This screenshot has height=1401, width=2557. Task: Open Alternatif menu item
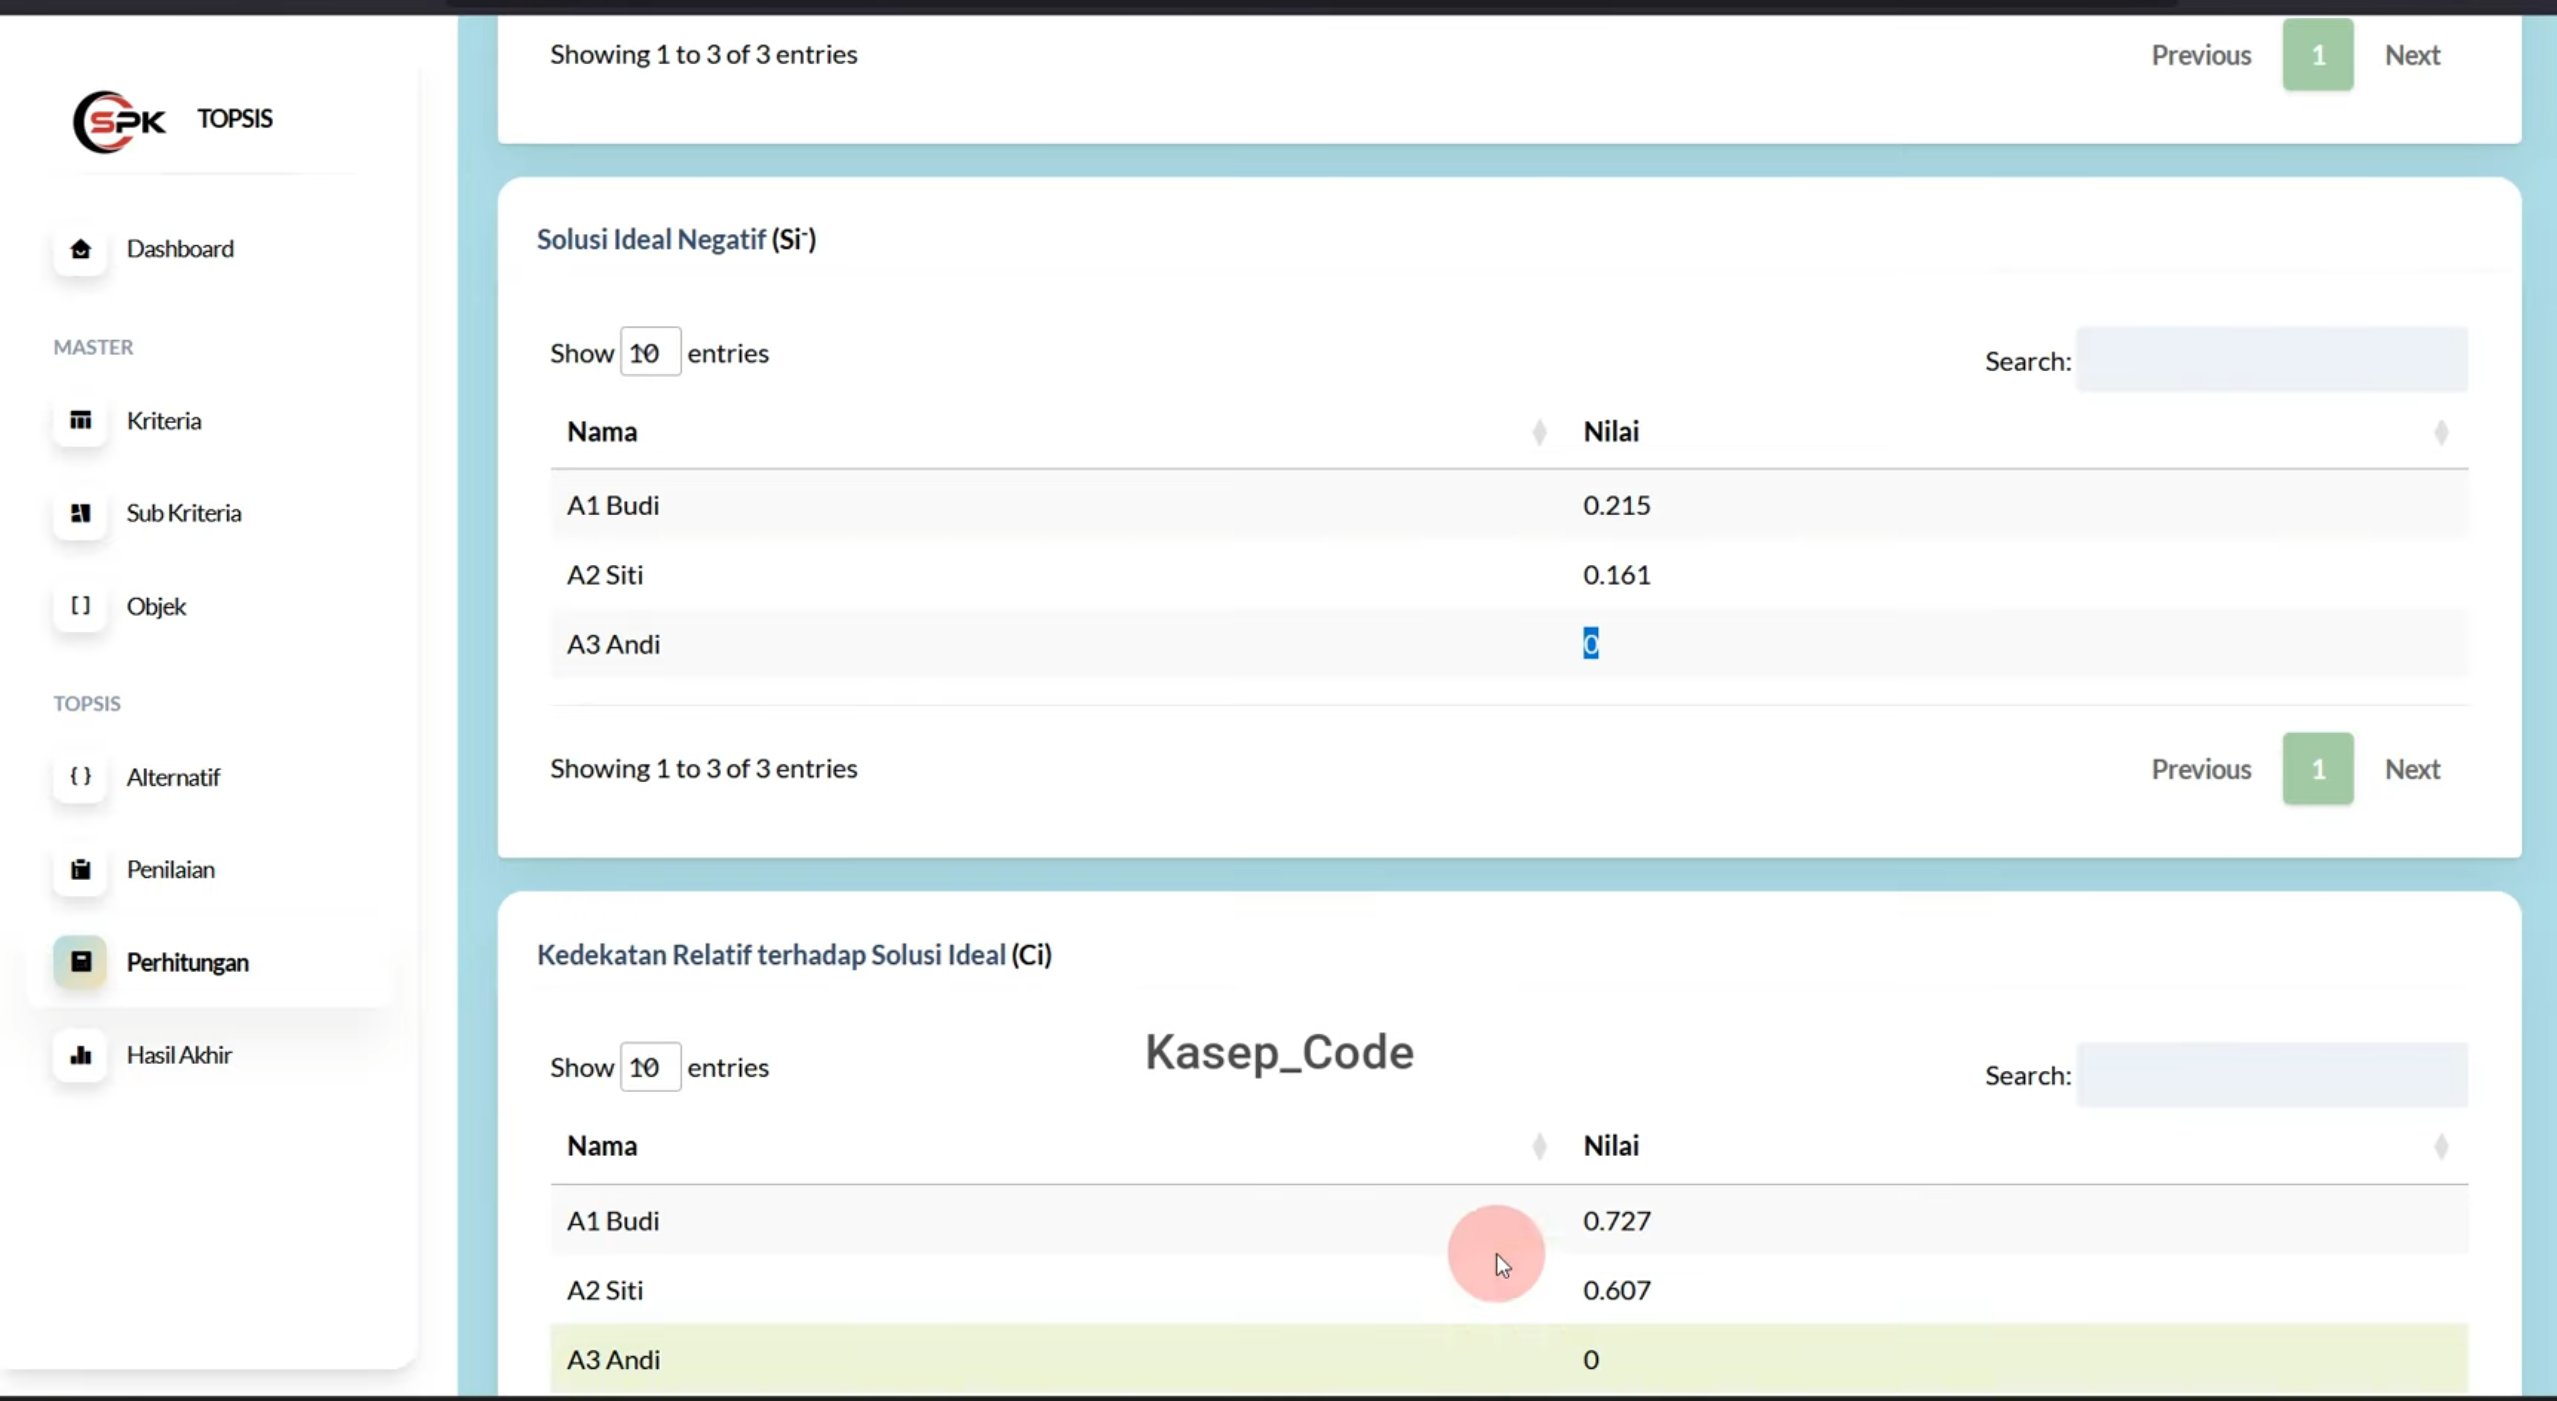[x=173, y=777]
